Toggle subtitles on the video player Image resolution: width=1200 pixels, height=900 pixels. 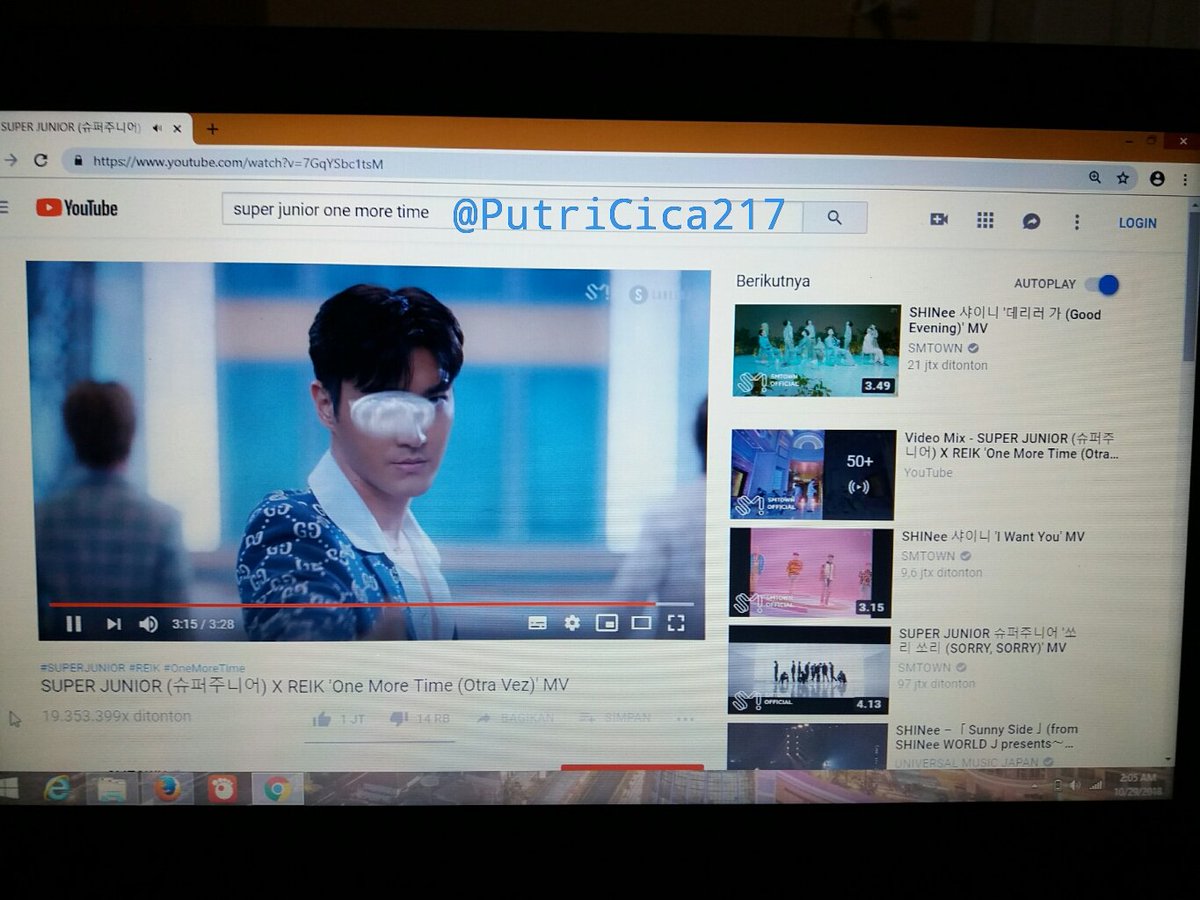tap(537, 623)
